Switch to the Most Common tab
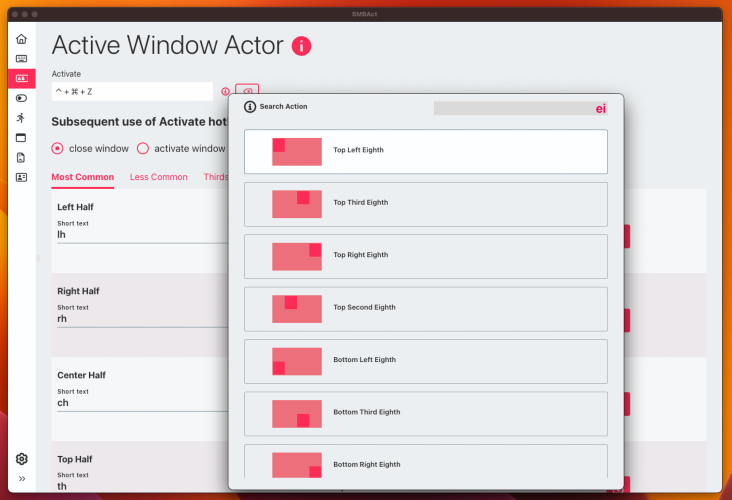 pos(83,177)
